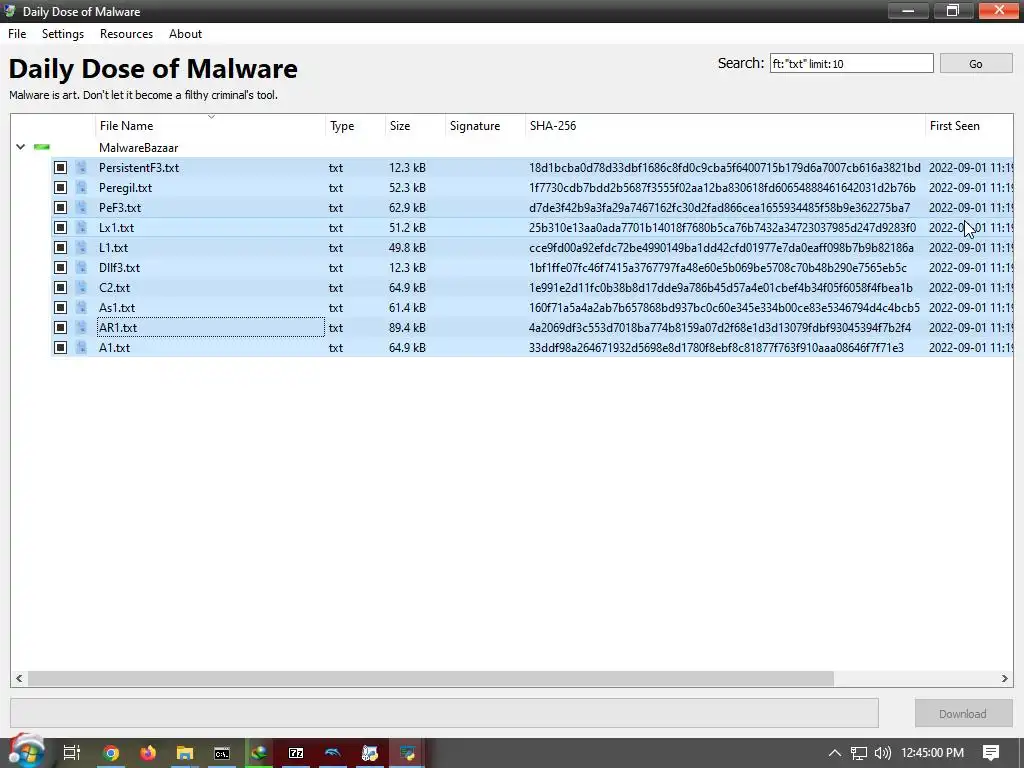
Task: Click the Search input field
Action: point(852,63)
